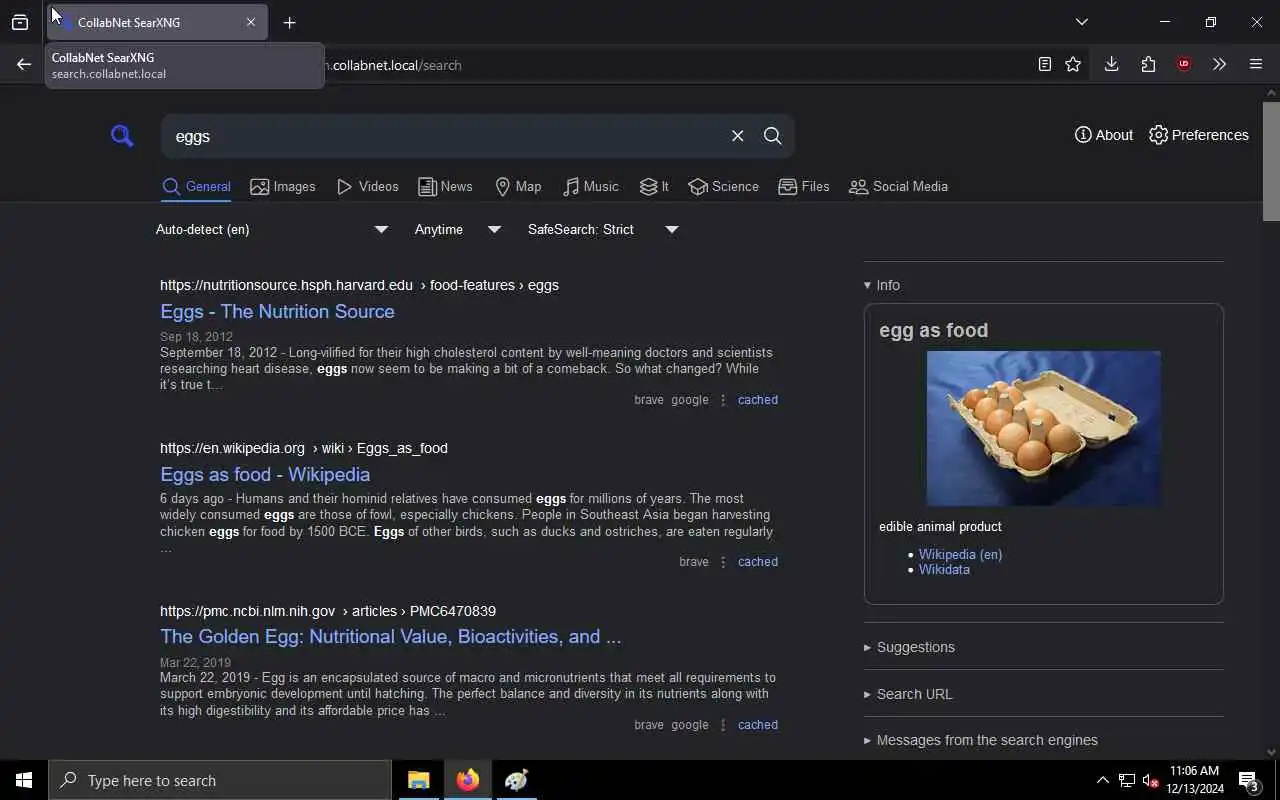Image resolution: width=1280 pixels, height=800 pixels.
Task: Switch to IT category
Action: pyautogui.click(x=654, y=187)
